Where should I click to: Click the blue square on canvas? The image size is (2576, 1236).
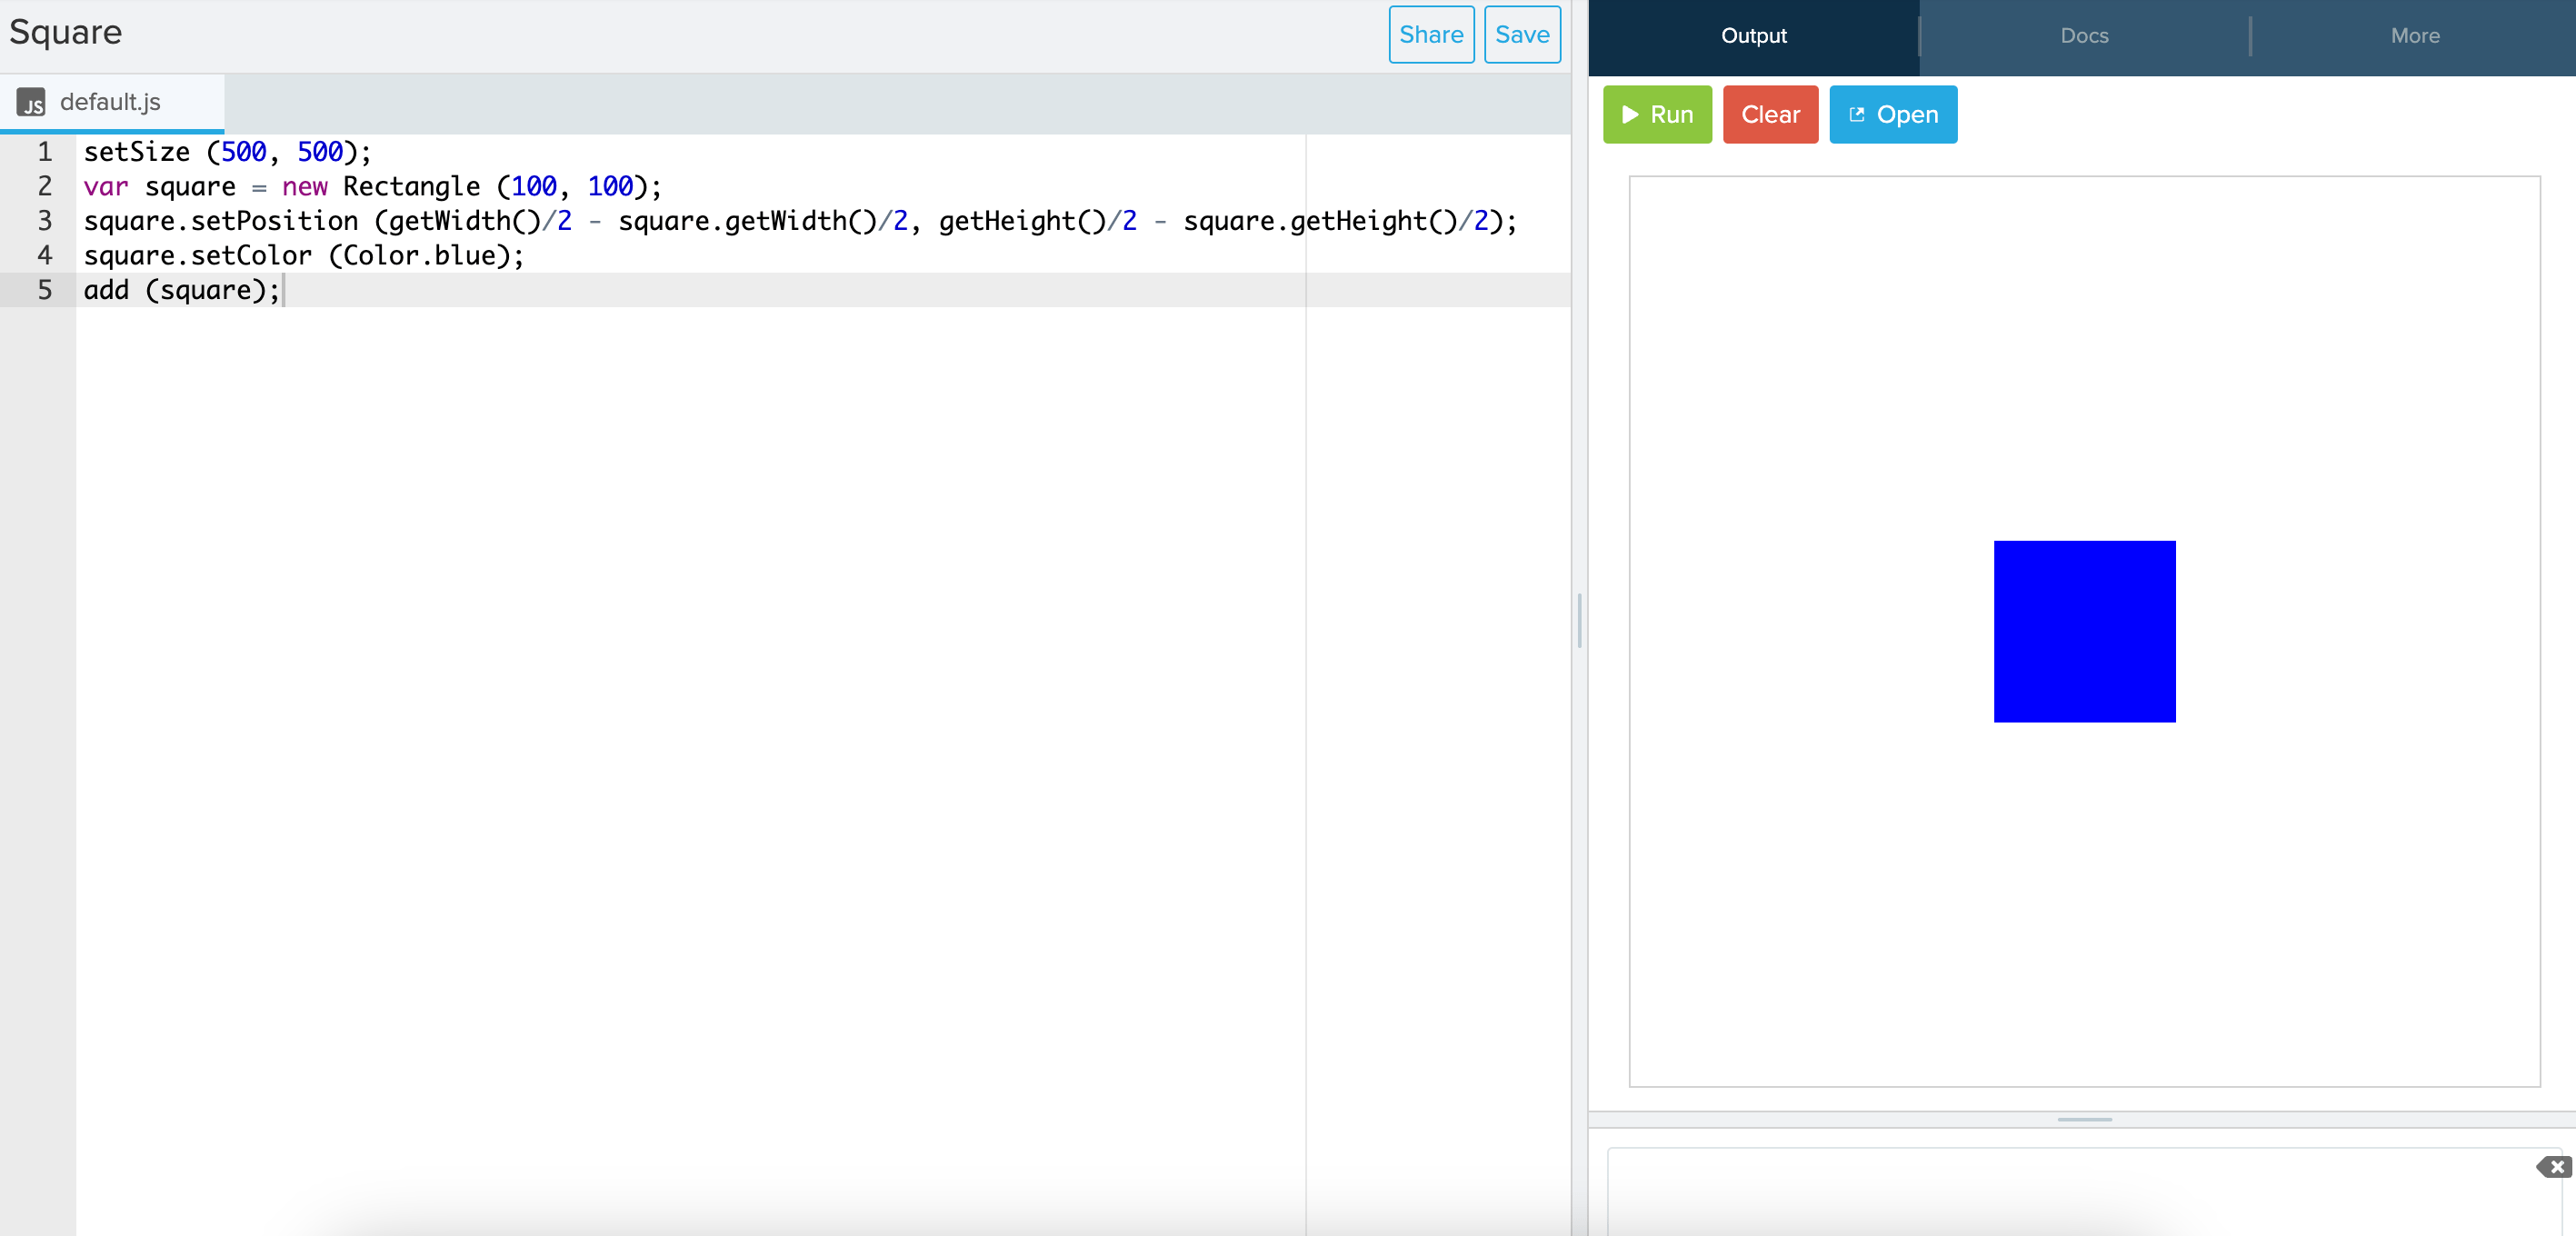2084,631
